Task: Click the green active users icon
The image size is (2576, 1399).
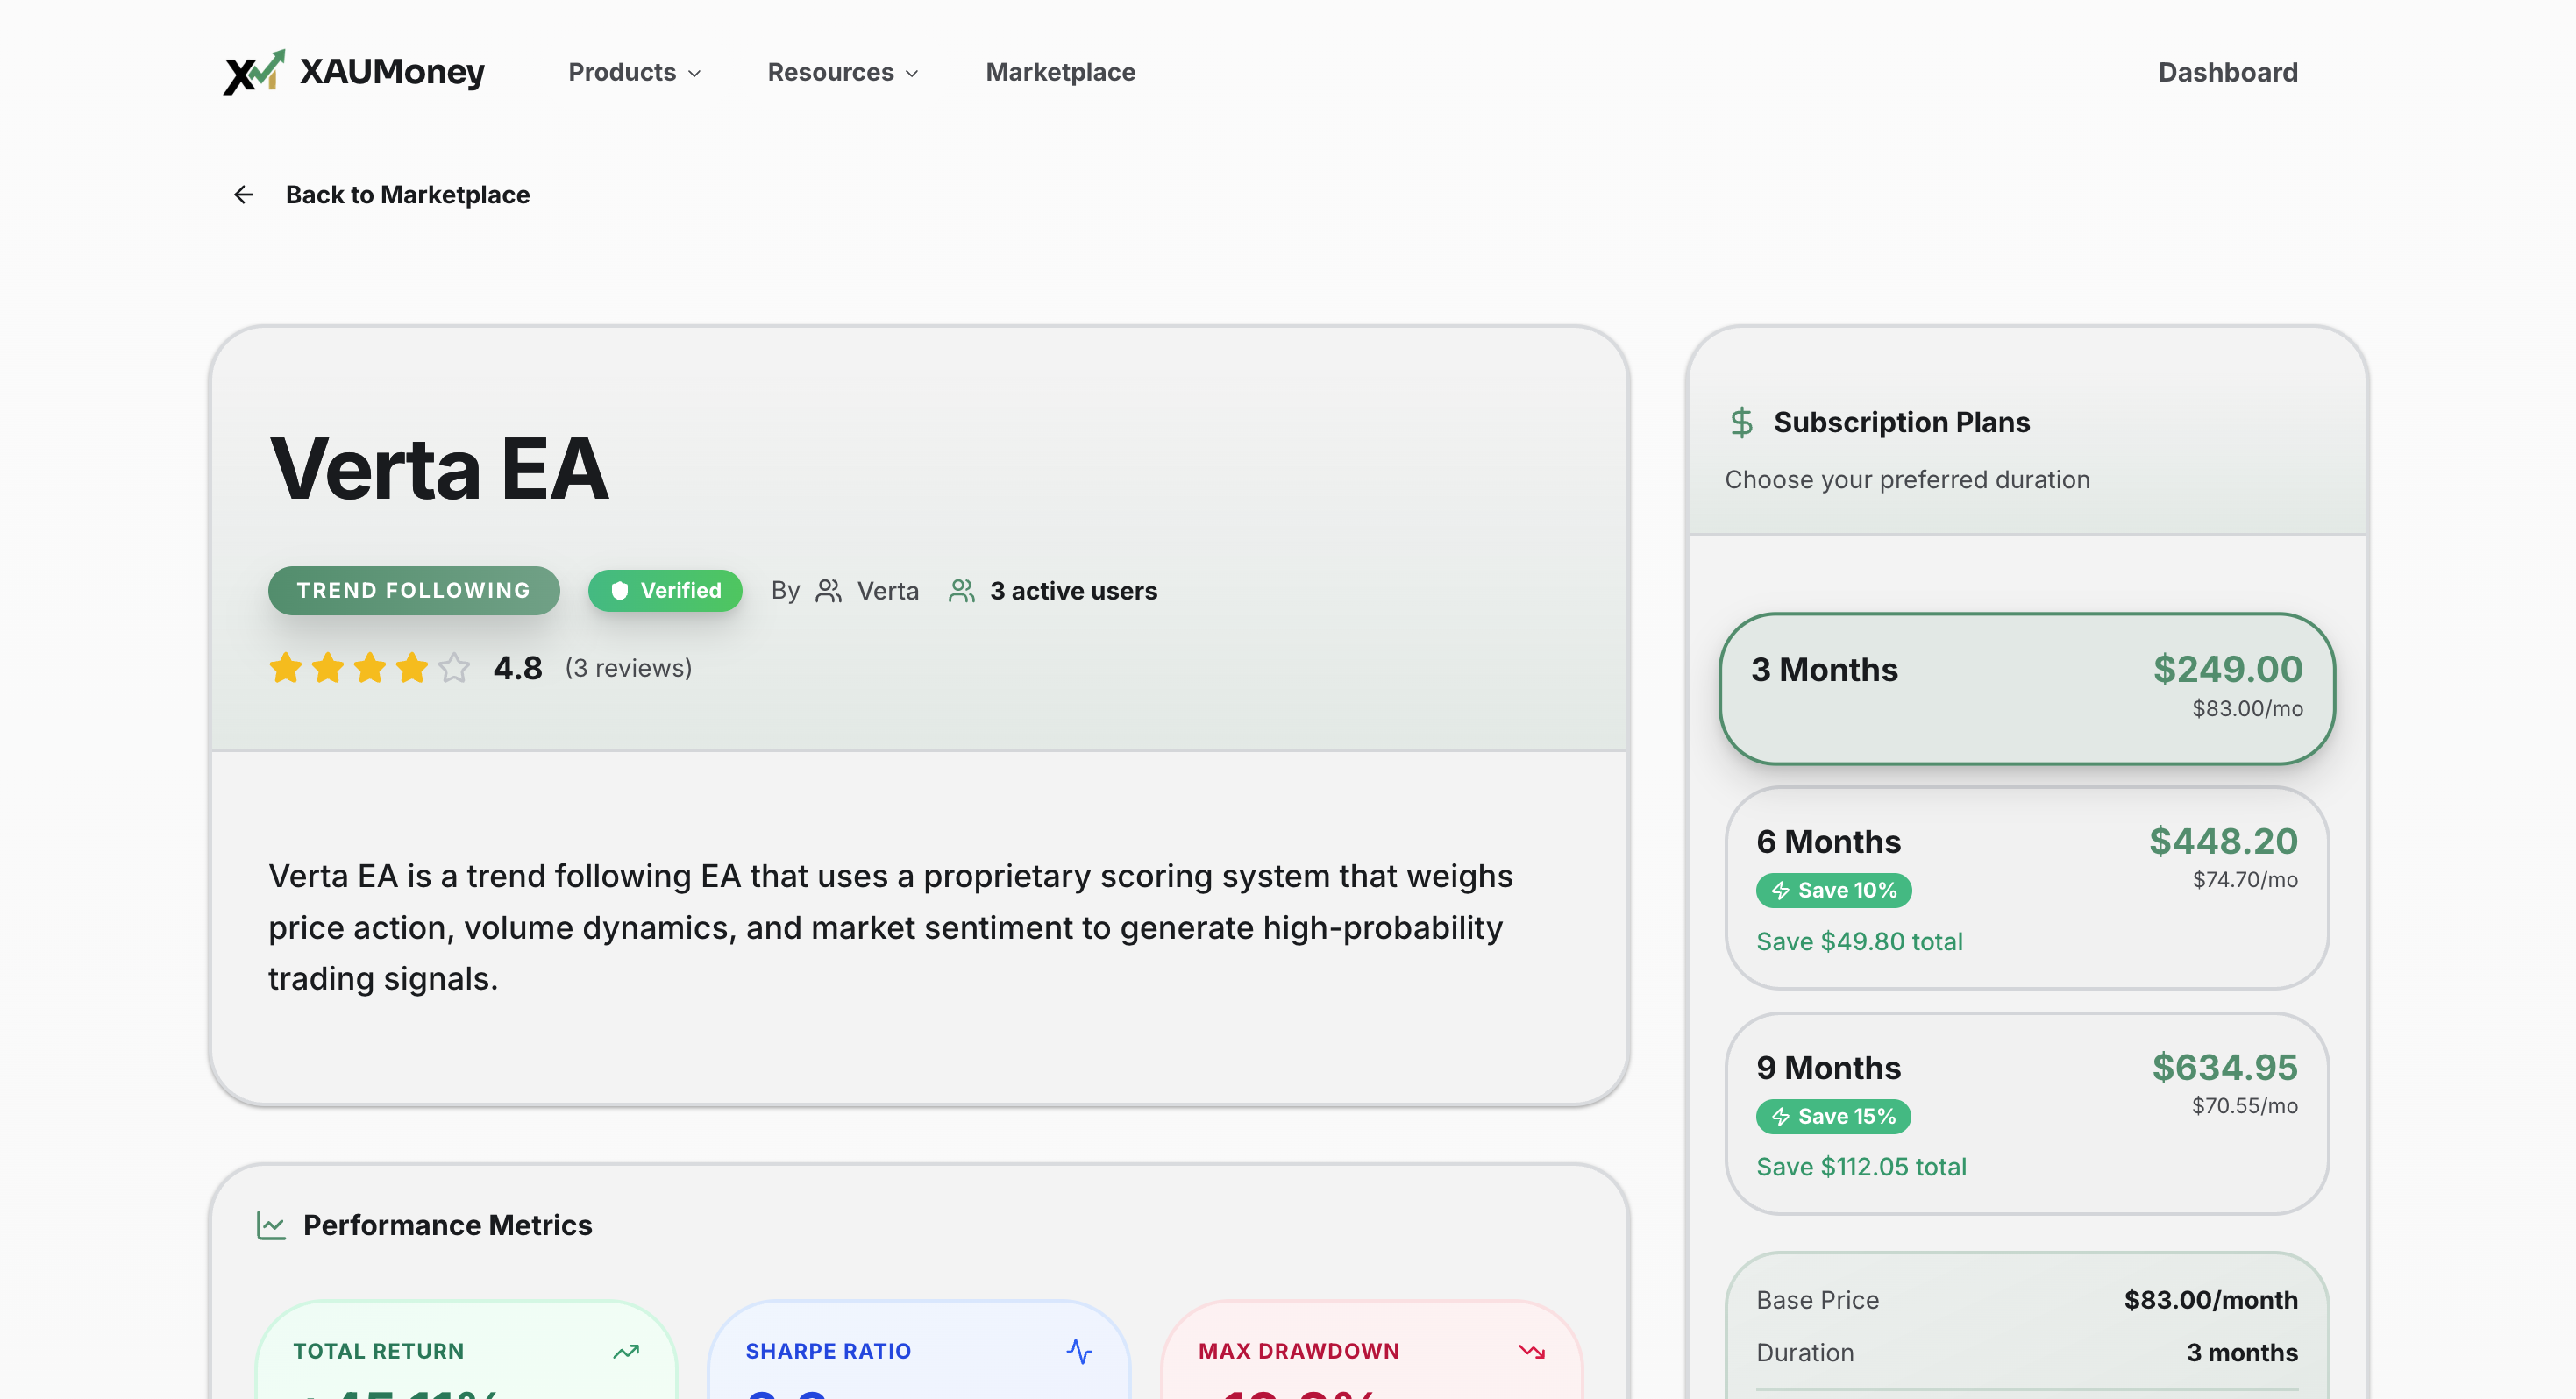Action: click(x=961, y=591)
